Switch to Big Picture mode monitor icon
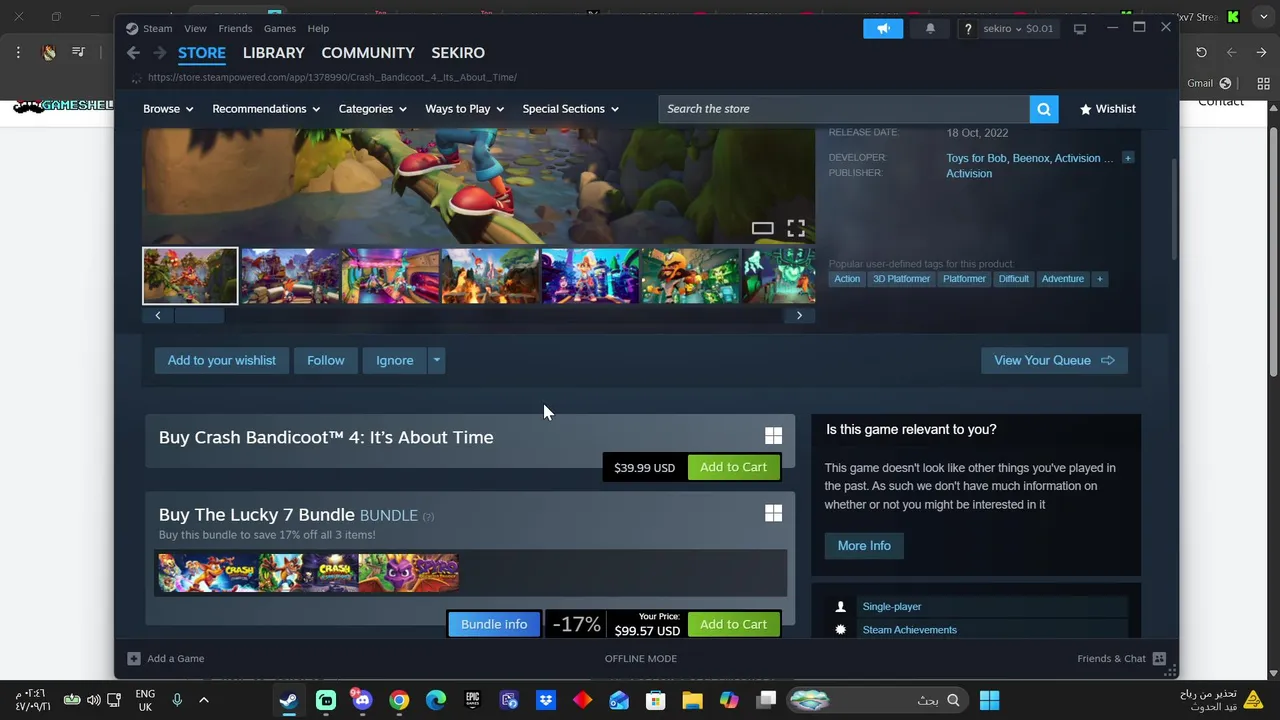The image size is (1280, 720). 1080,29
